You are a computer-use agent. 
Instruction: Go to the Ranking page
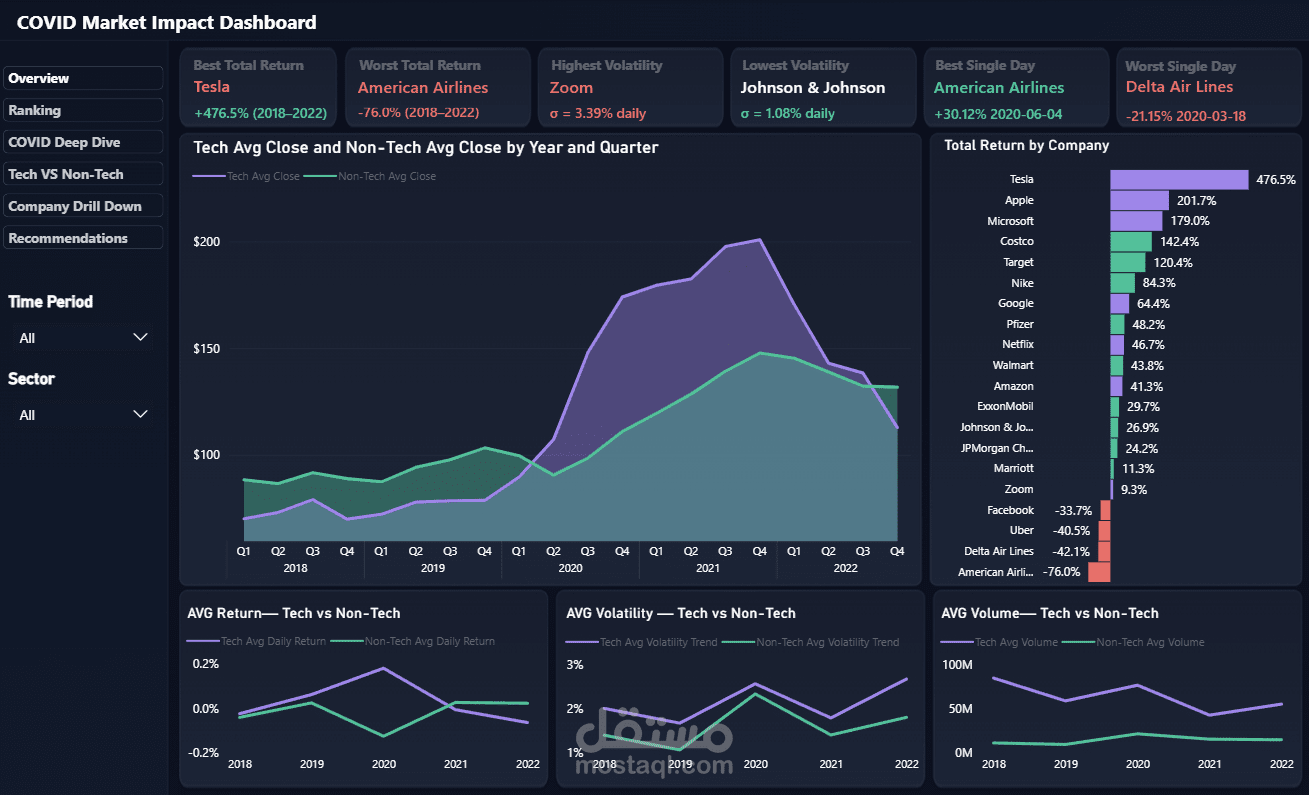click(x=83, y=110)
